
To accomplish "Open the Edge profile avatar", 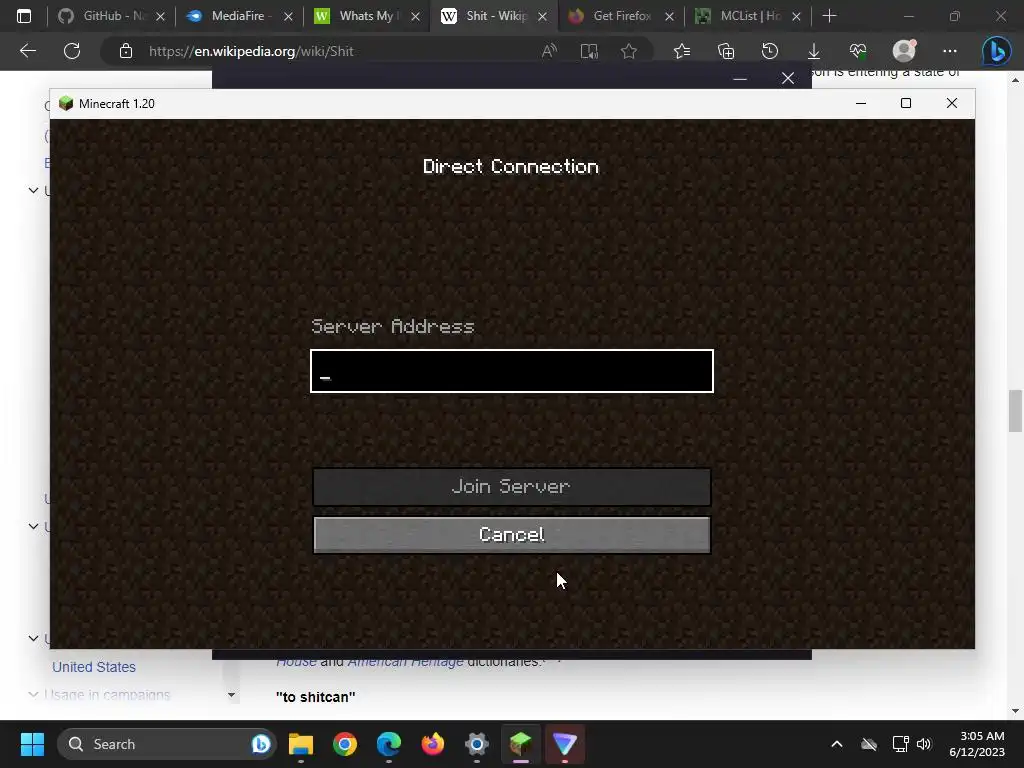I will pyautogui.click(x=904, y=51).
